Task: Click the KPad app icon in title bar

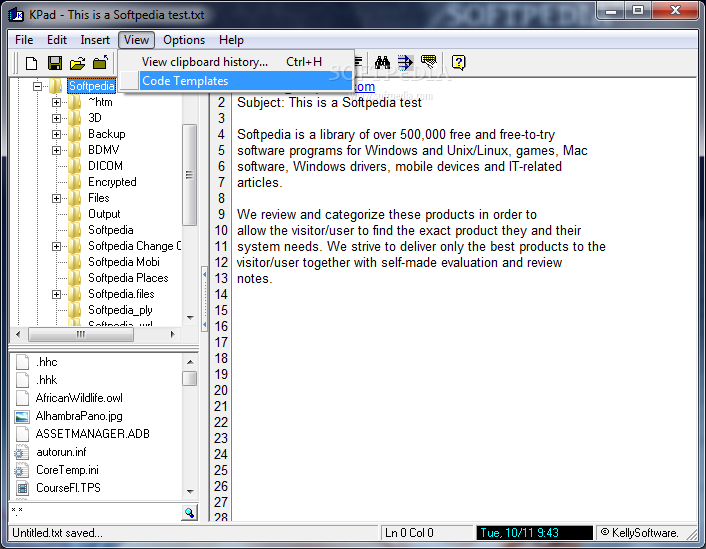Action: coord(16,15)
